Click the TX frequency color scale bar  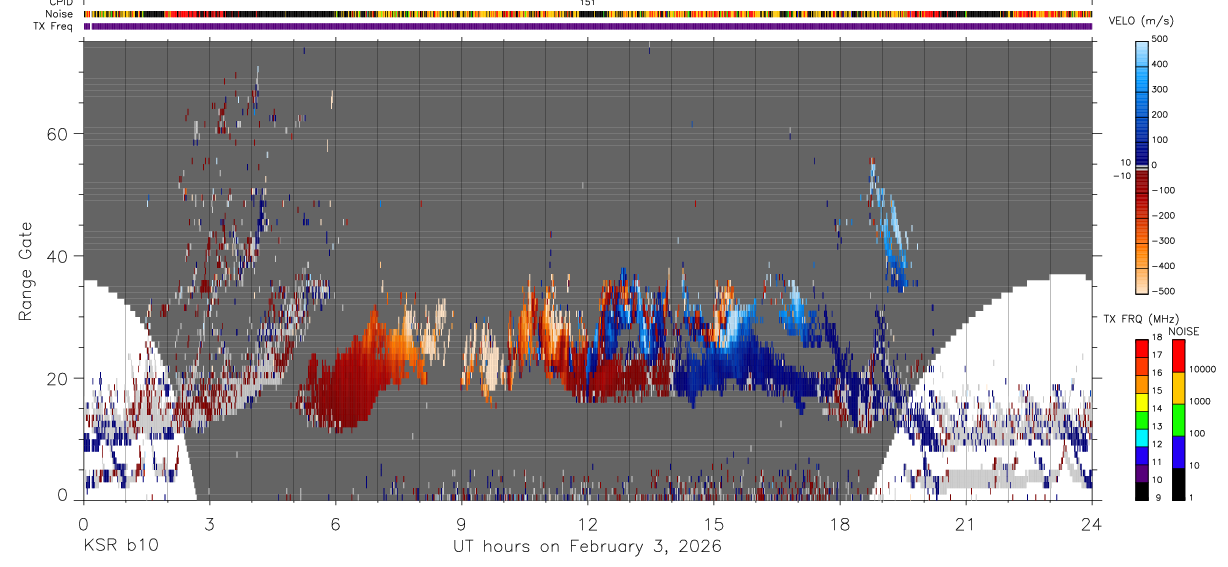click(x=1142, y=419)
